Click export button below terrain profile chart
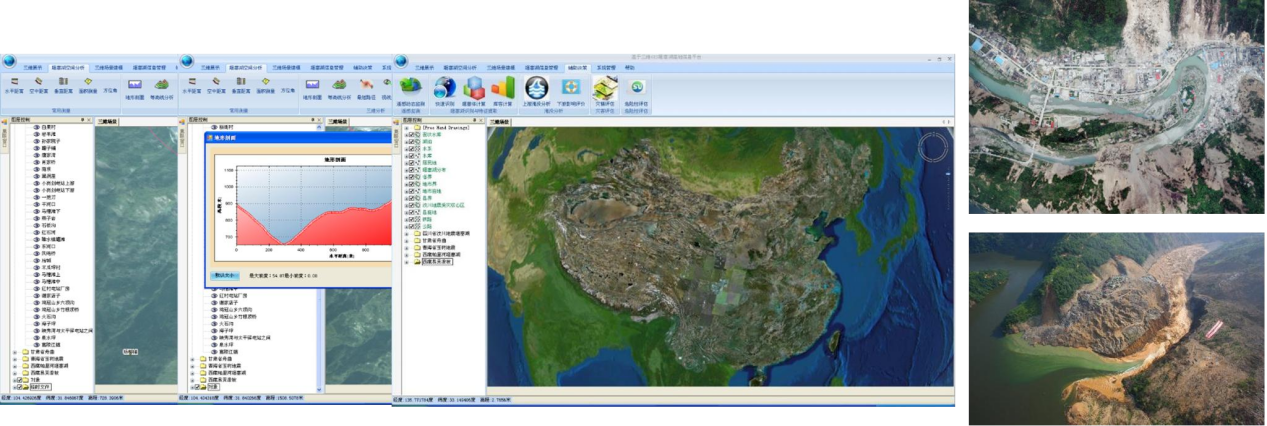Screen dimensions: 1267x426 [x=227, y=276]
